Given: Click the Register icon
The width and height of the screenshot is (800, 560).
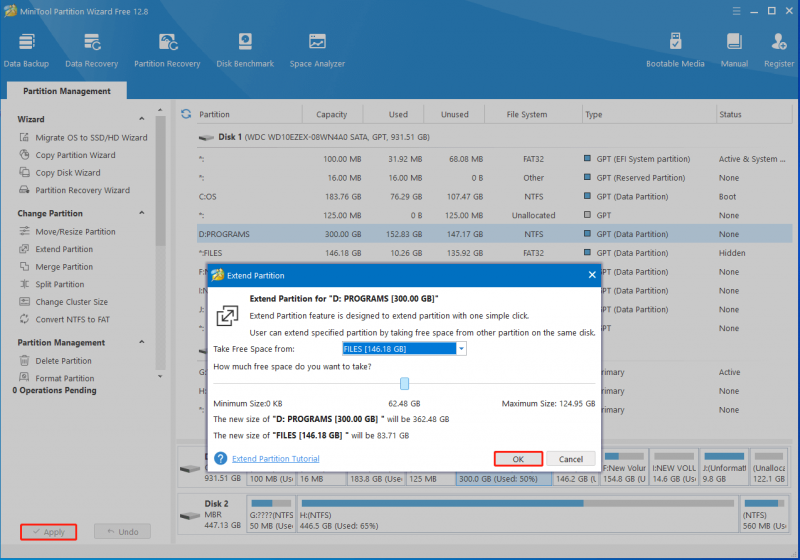Looking at the screenshot, I should 779,50.
